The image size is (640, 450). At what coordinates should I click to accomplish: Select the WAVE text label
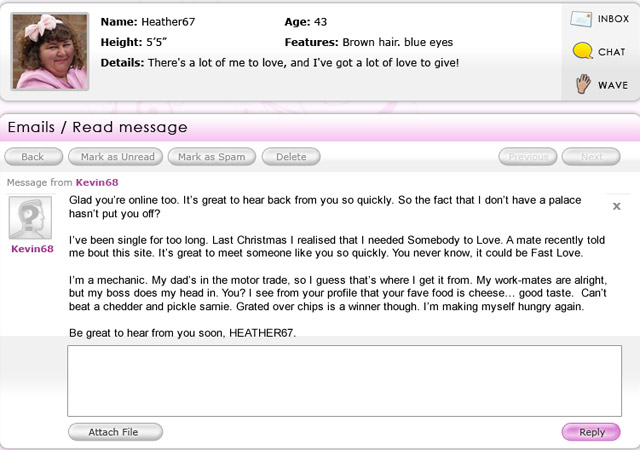pyautogui.click(x=613, y=85)
